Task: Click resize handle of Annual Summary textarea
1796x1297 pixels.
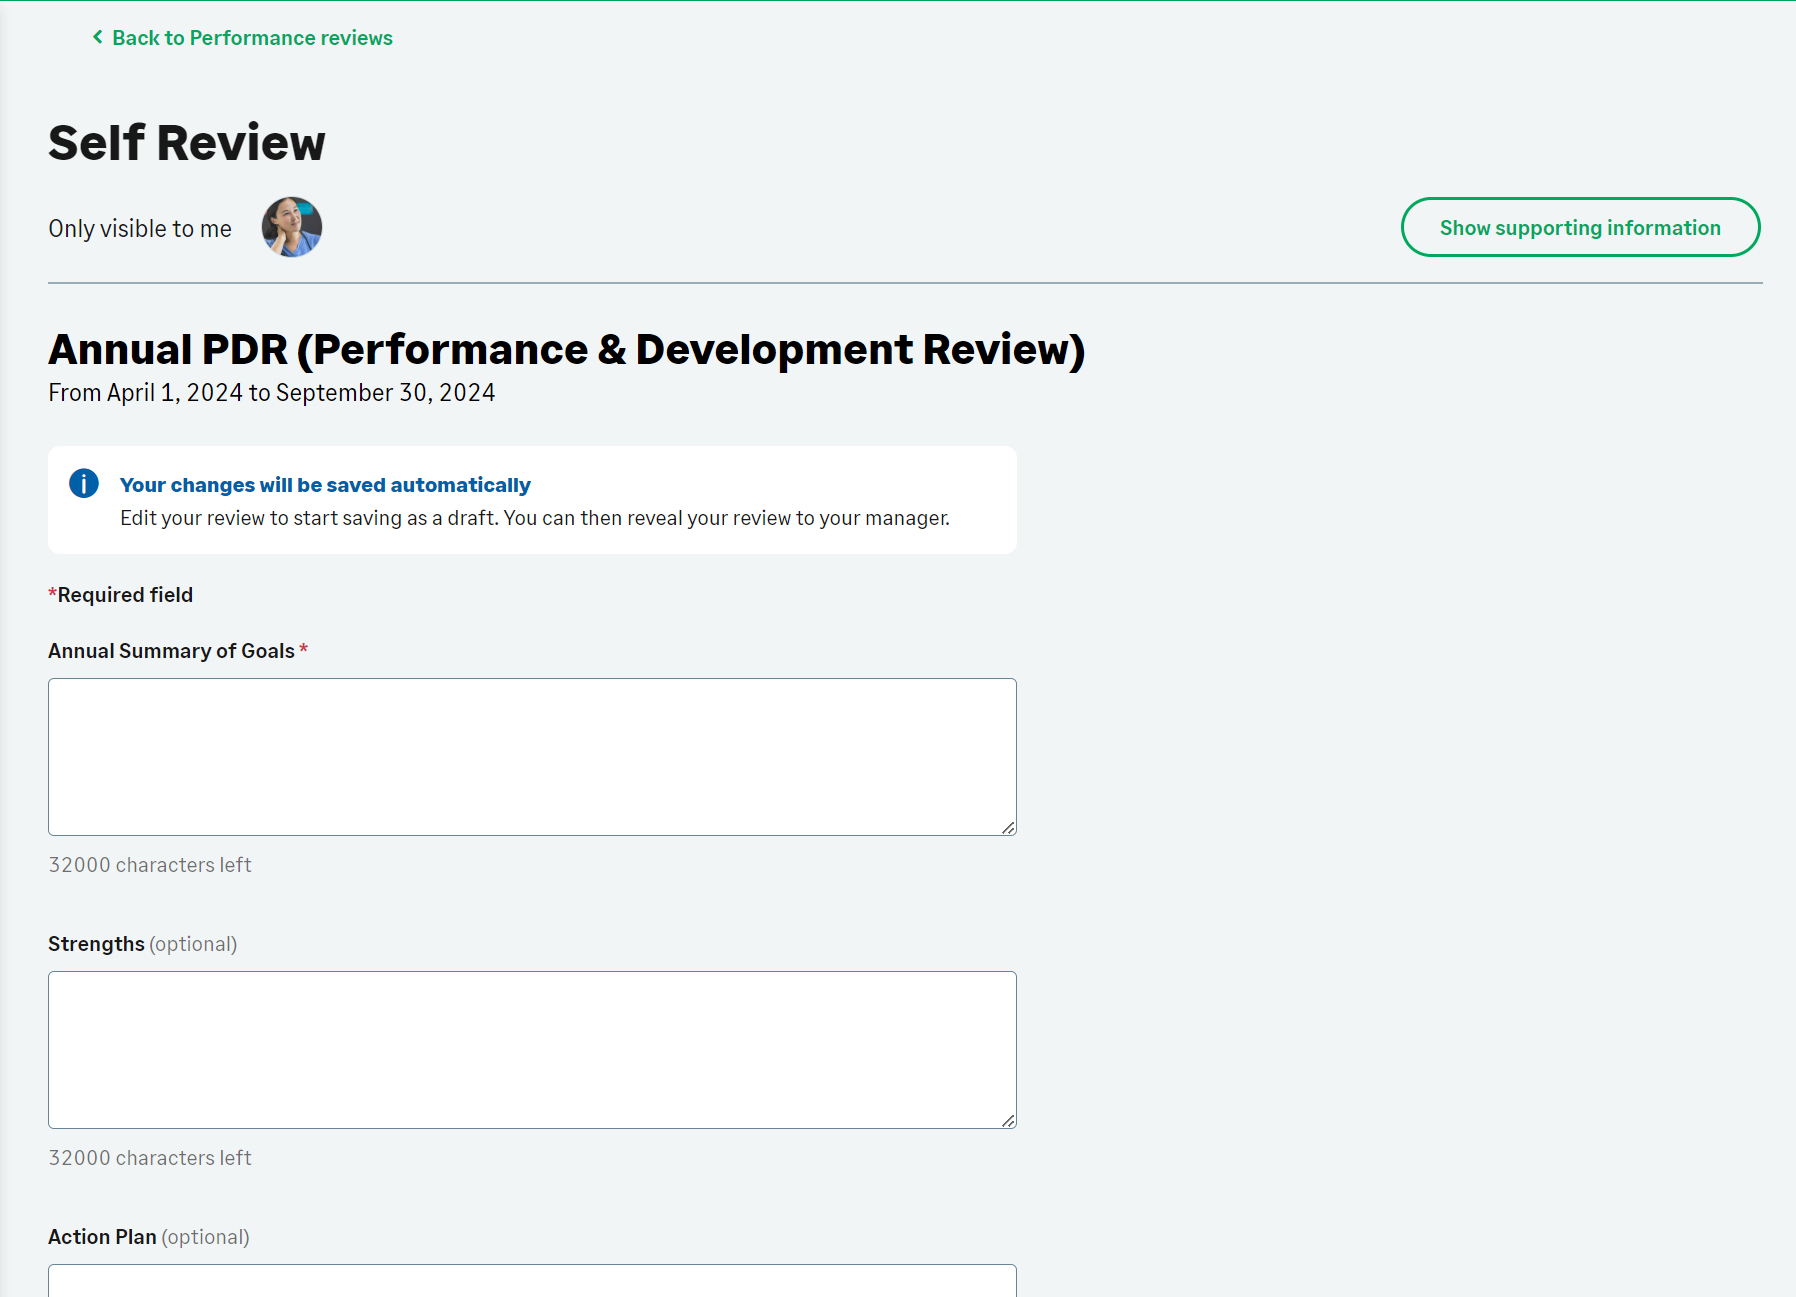Action: click(x=1008, y=827)
